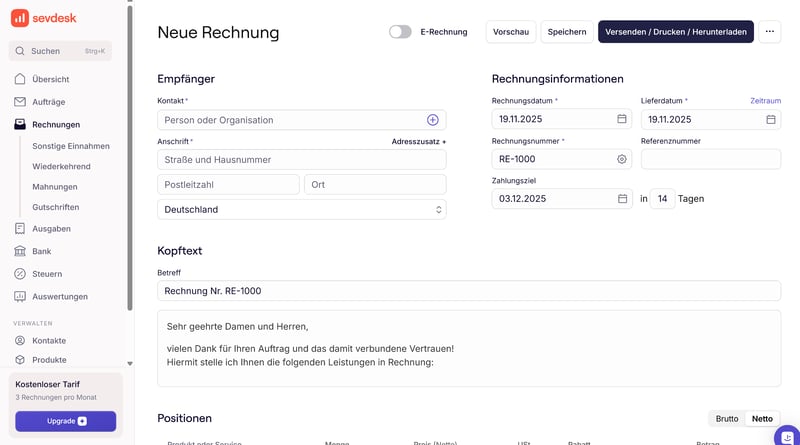The width and height of the screenshot is (800, 445).
Task: Open the Lieferdatum calendar picker icon
Action: [x=770, y=119]
